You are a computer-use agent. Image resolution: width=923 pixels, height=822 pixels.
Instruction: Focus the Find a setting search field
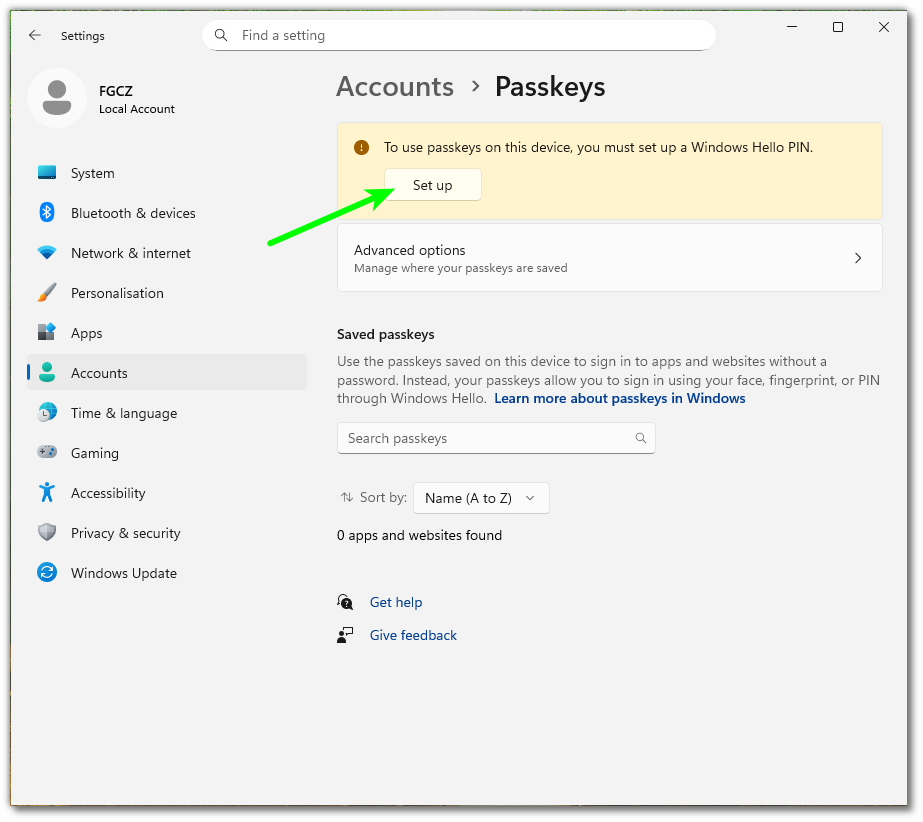pos(459,35)
